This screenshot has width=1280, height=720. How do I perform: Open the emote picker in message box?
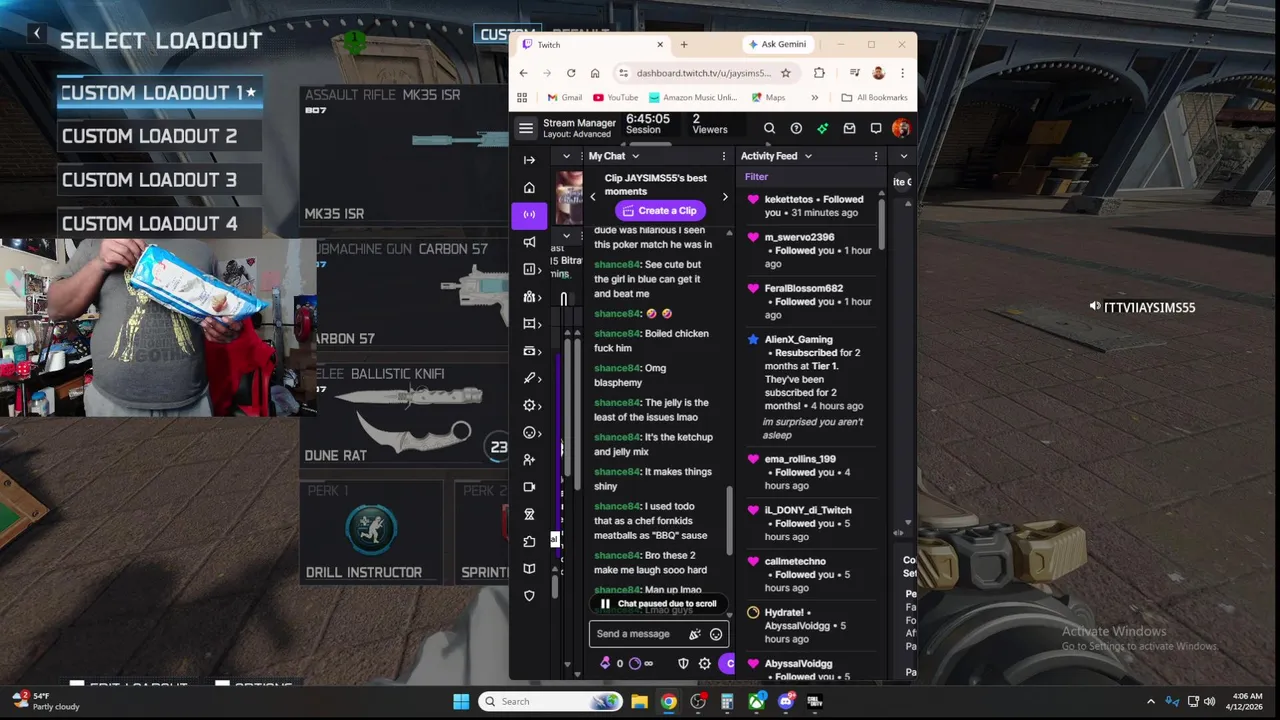(x=716, y=634)
